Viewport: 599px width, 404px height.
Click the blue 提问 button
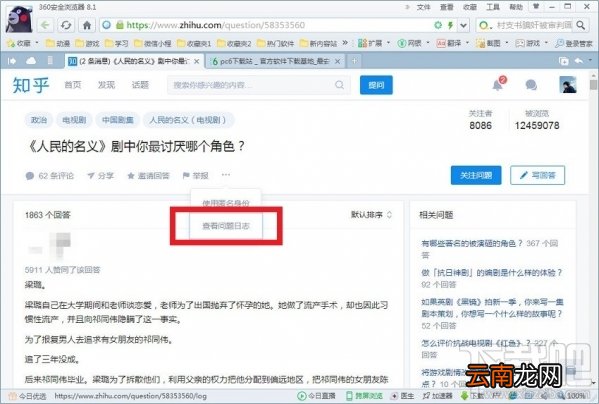pyautogui.click(x=376, y=85)
